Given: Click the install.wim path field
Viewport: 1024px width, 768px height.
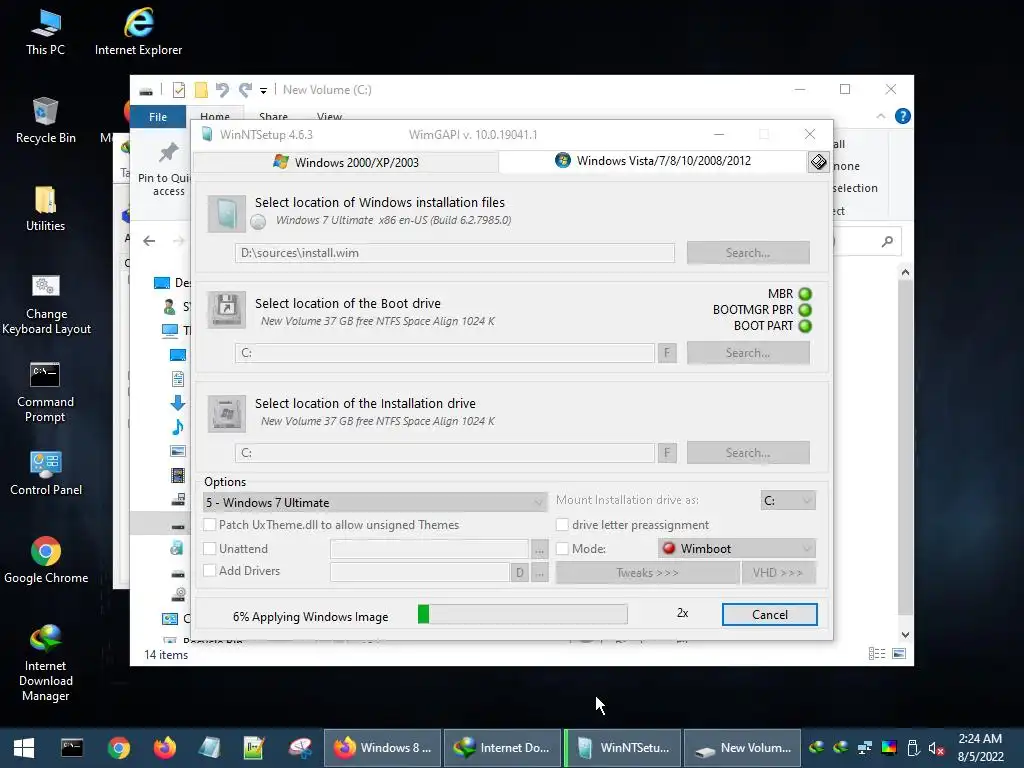Looking at the screenshot, I should click(x=455, y=253).
